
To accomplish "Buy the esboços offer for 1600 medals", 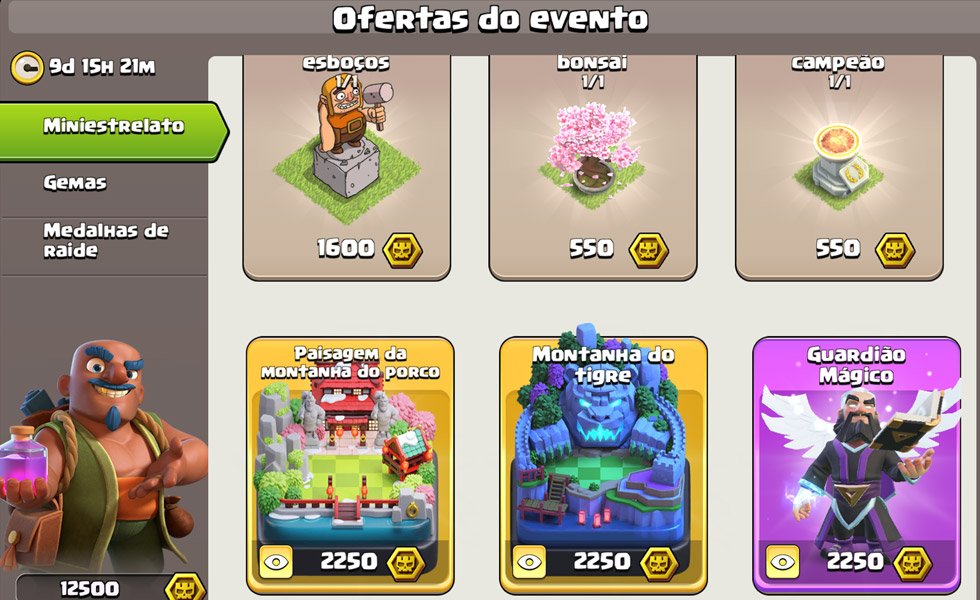I will click(x=347, y=168).
